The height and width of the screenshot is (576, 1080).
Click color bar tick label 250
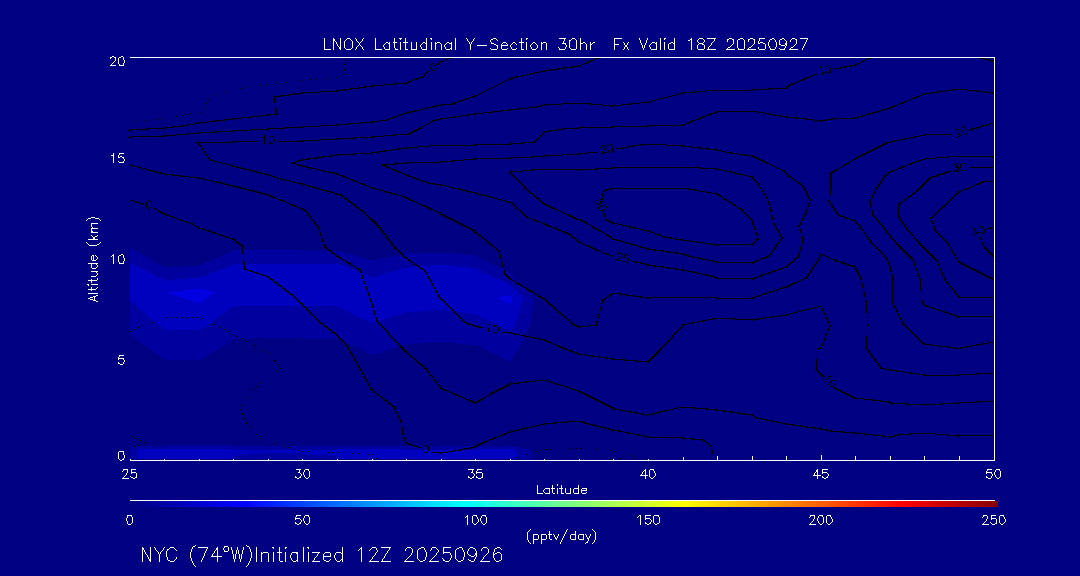coord(995,520)
